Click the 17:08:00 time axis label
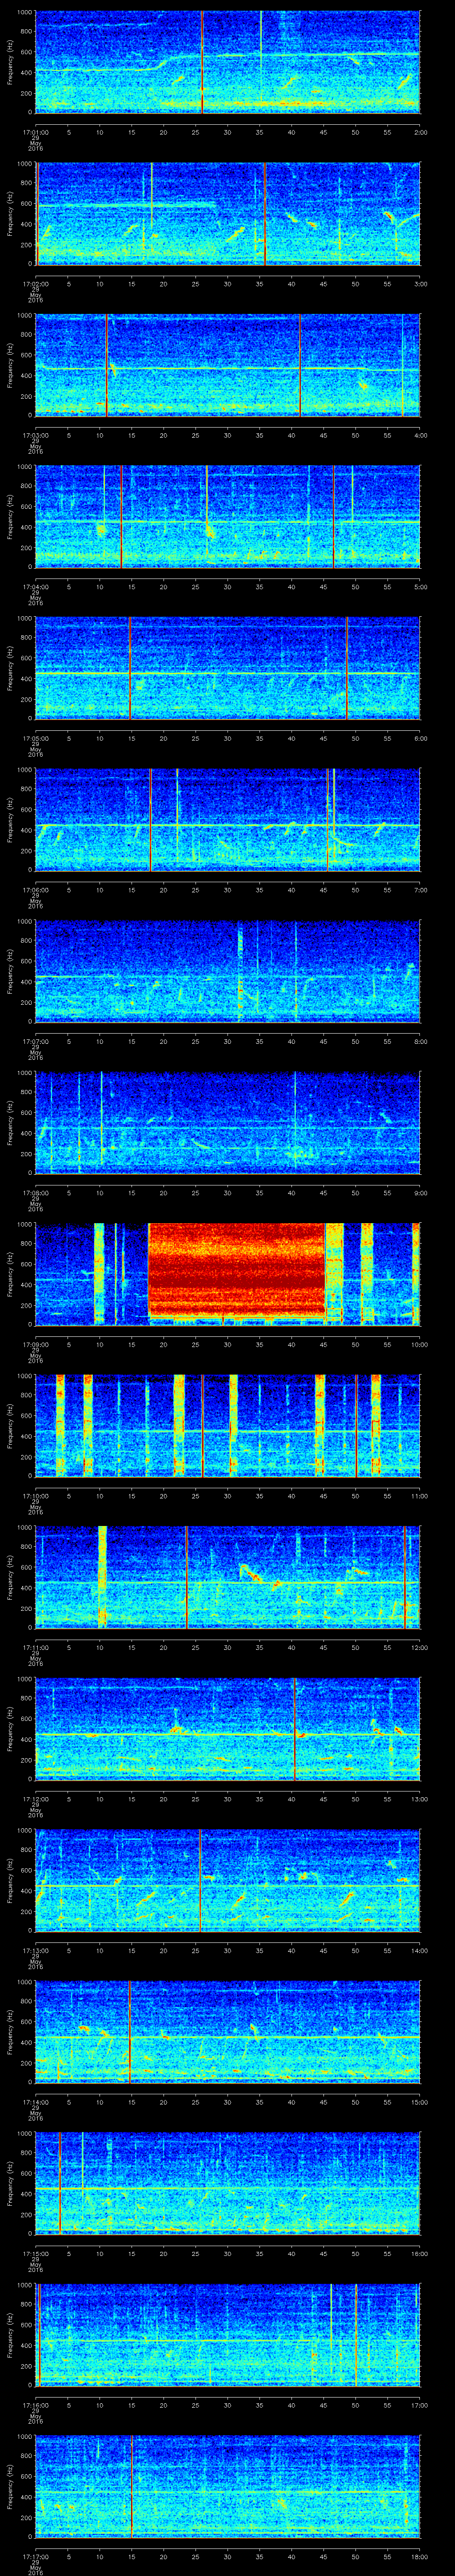The height and width of the screenshot is (2576, 455). (x=35, y=1192)
